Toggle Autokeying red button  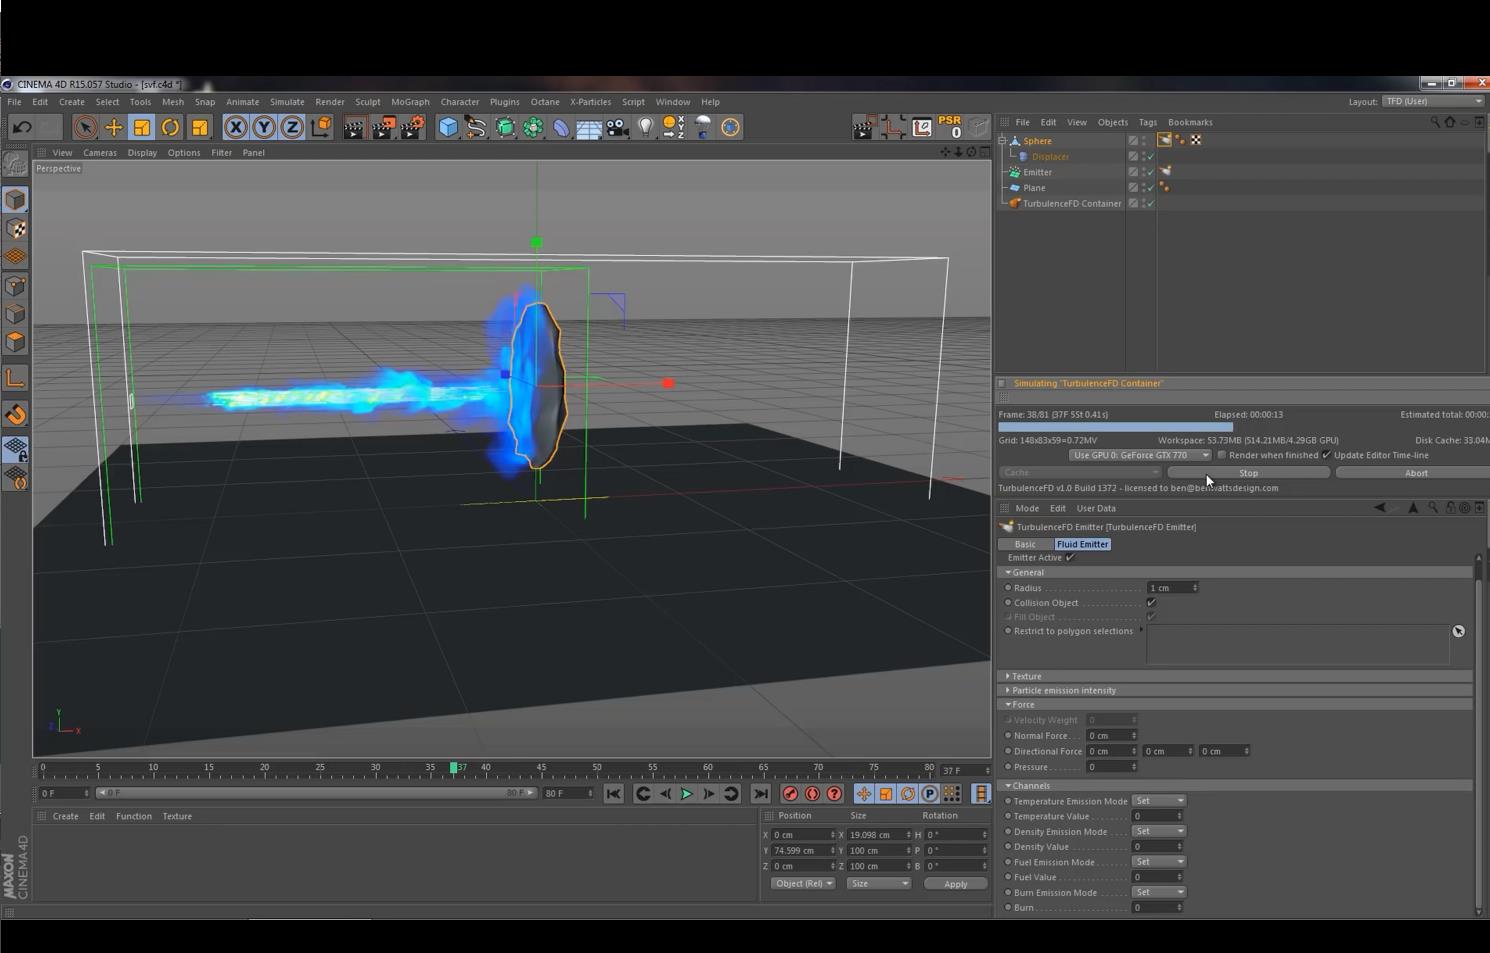click(812, 794)
